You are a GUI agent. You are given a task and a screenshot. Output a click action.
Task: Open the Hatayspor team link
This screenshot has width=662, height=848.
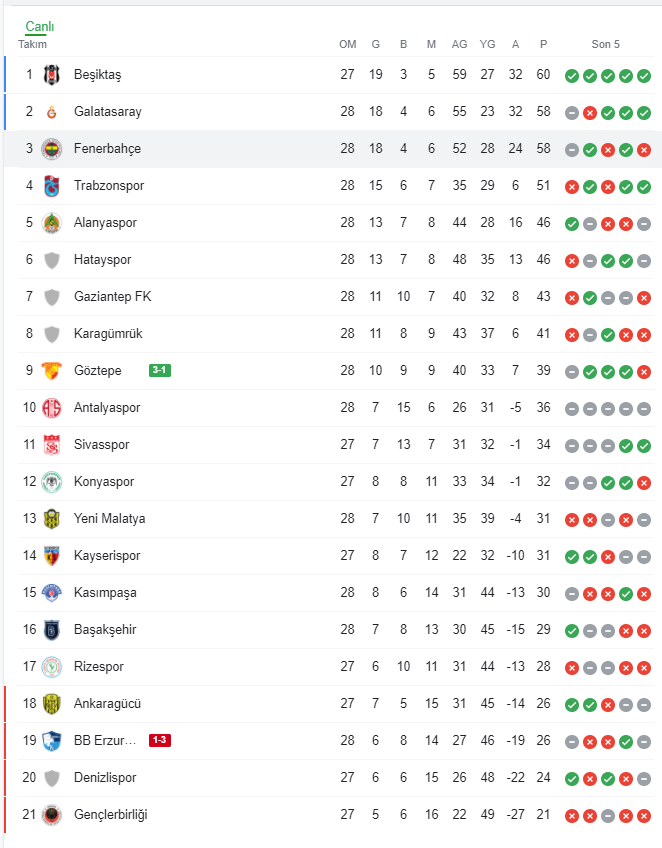pos(102,260)
